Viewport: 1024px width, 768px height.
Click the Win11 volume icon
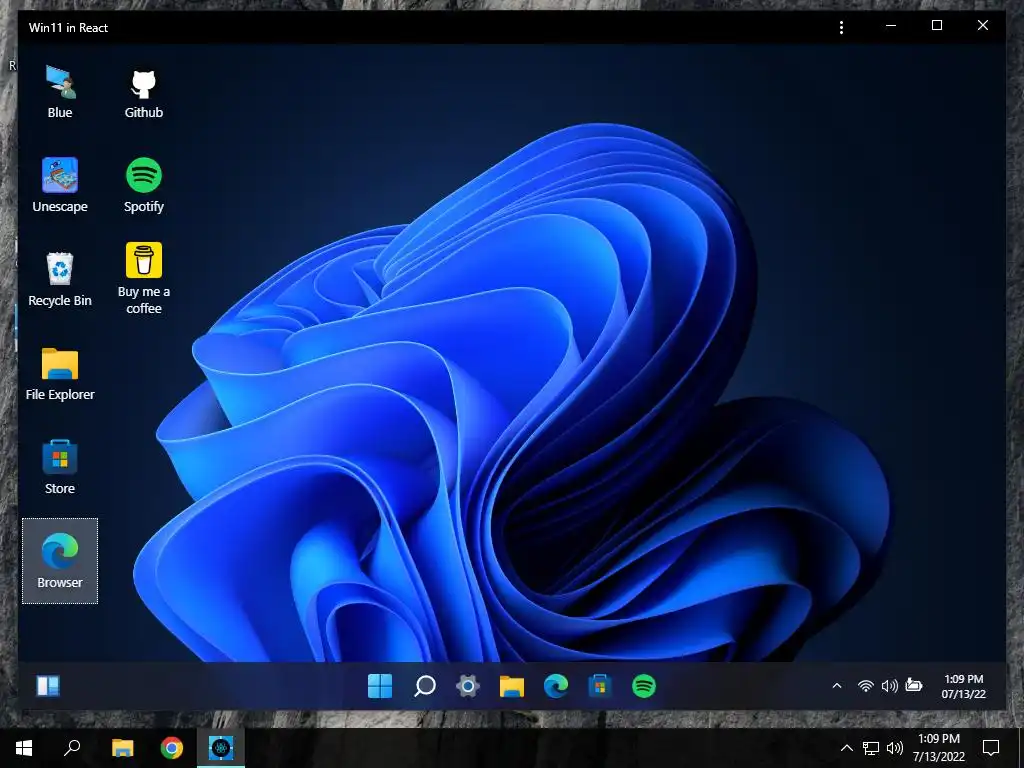pyautogui.click(x=889, y=686)
